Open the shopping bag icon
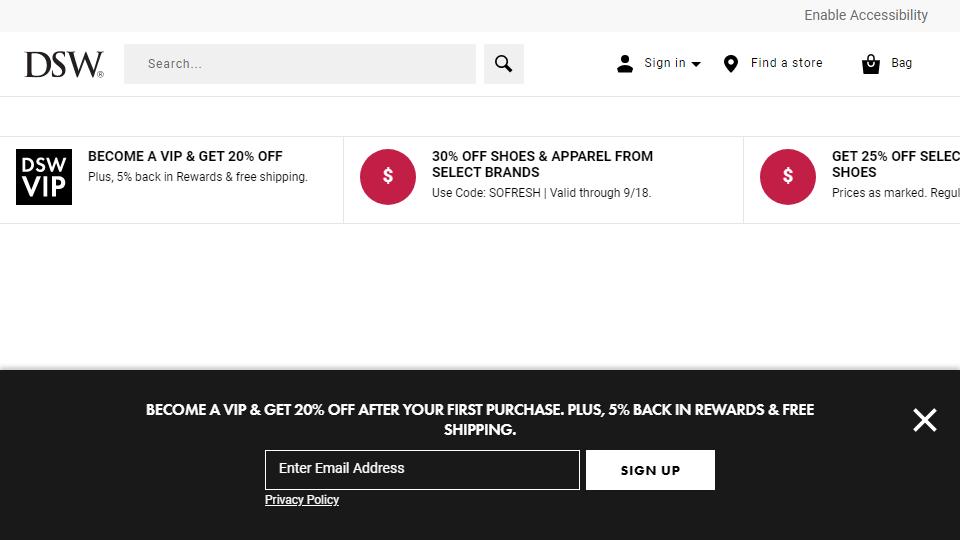 coord(871,64)
